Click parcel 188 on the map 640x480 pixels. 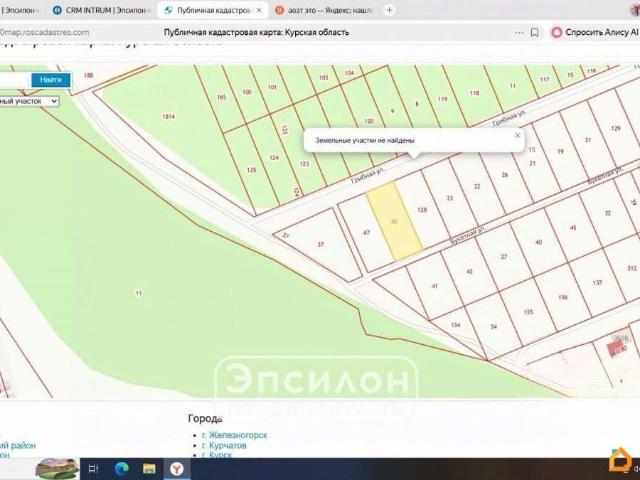pyautogui.click(x=88, y=75)
